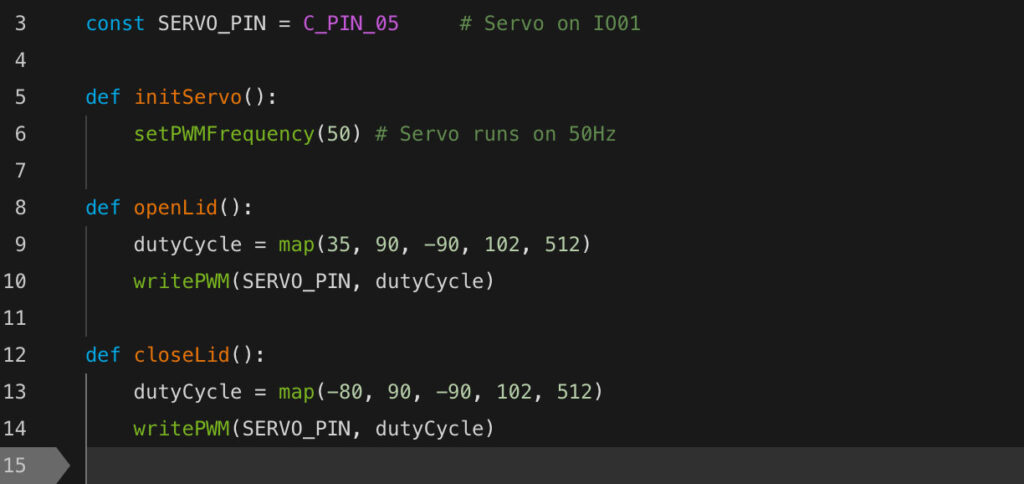Click the value 35 on line 9
Screen dimensions: 1024x484
(332, 245)
